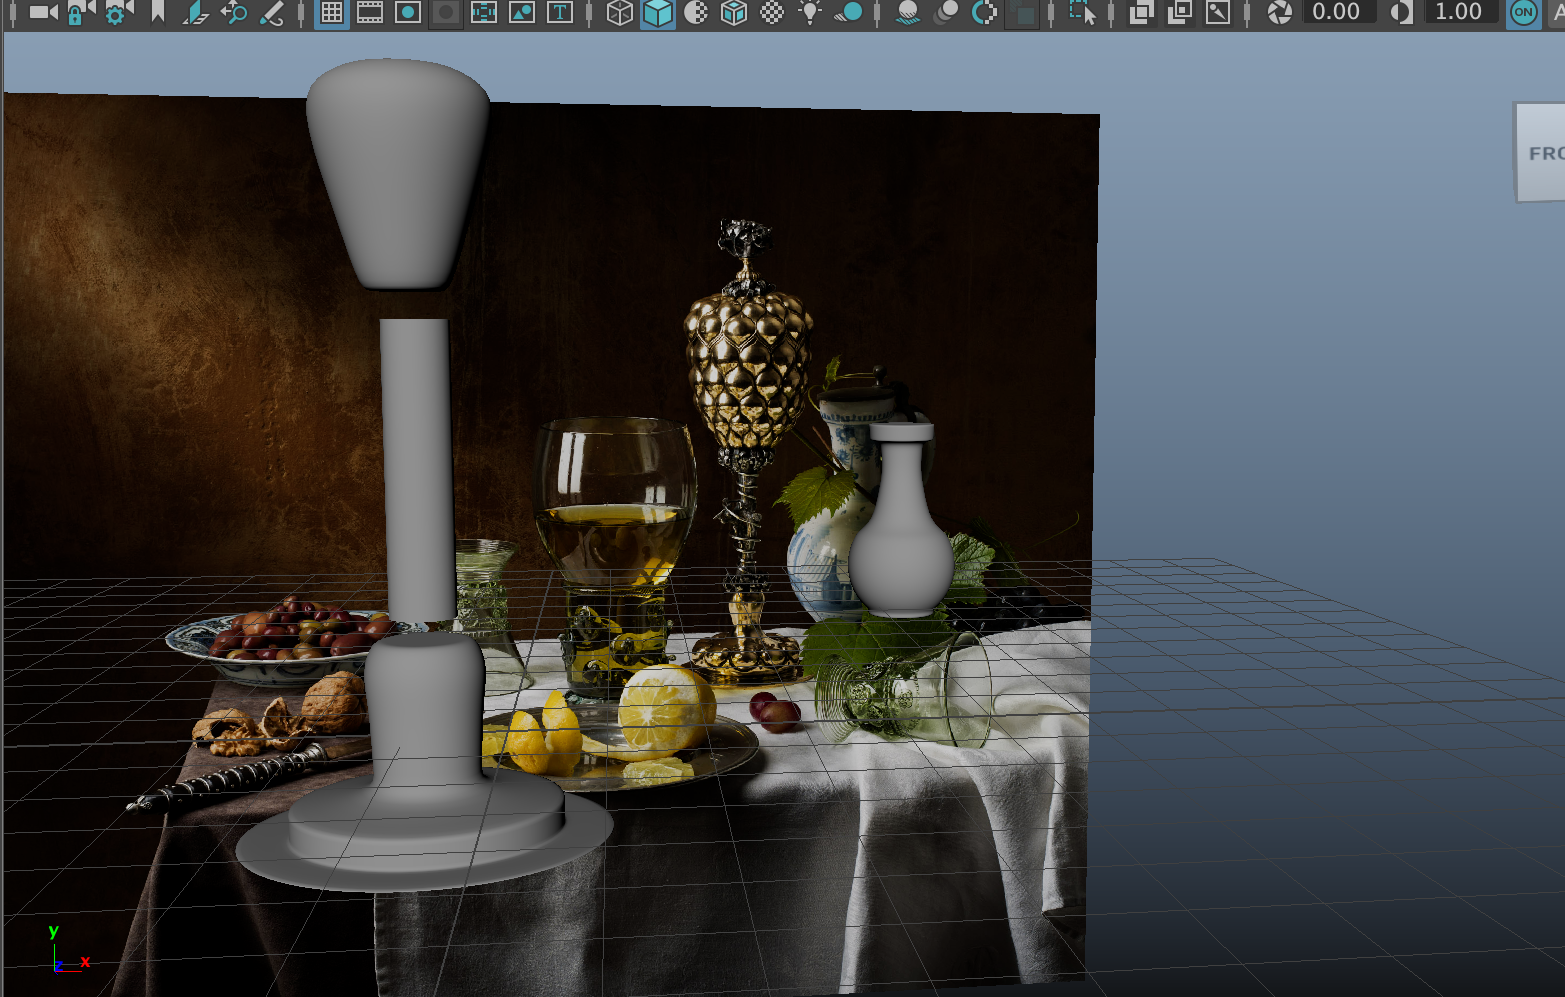Click the Isolate Select icon
Image resolution: width=1565 pixels, height=997 pixels.
pos(1082,13)
